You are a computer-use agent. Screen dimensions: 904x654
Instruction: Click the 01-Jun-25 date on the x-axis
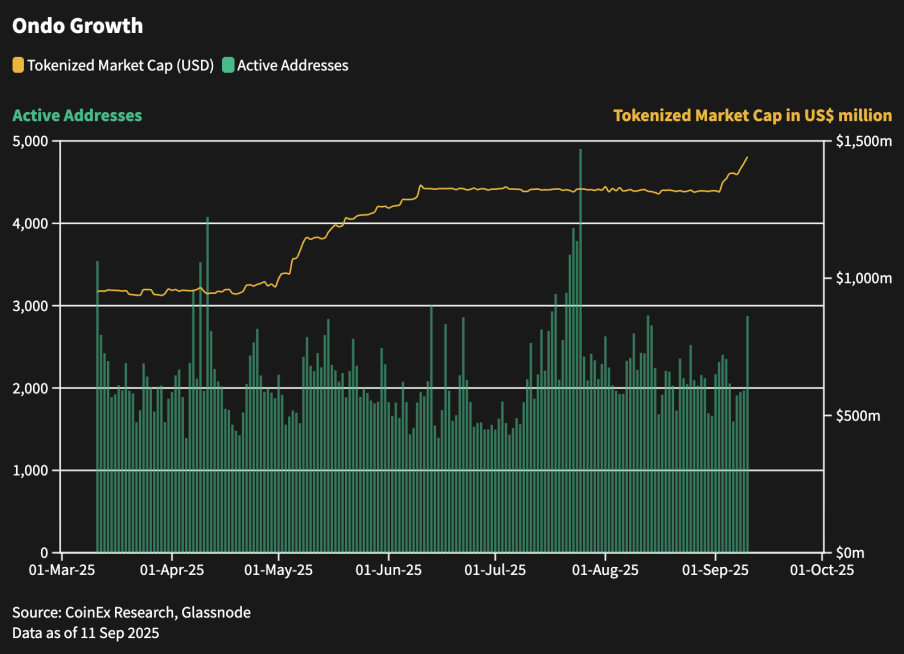(x=388, y=570)
